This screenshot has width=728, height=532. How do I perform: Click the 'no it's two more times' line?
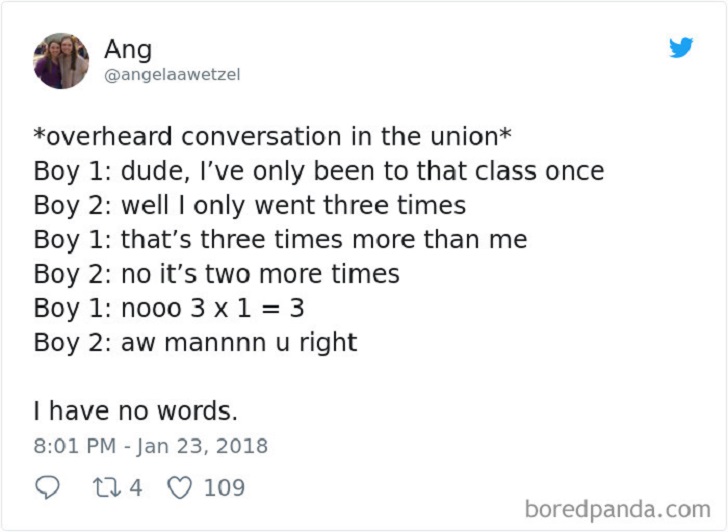pyautogui.click(x=217, y=274)
